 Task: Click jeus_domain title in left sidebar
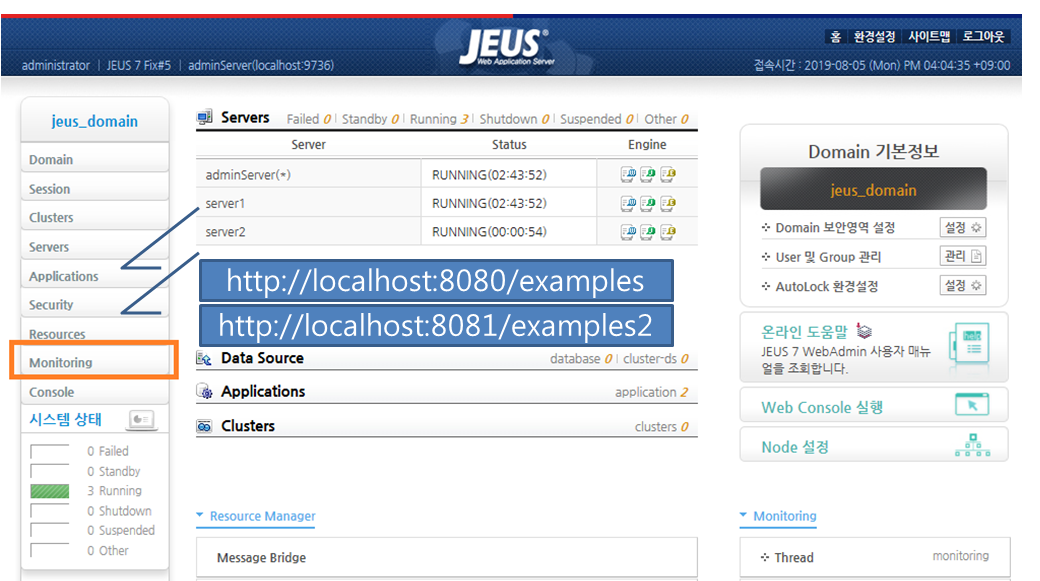pyautogui.click(x=95, y=121)
